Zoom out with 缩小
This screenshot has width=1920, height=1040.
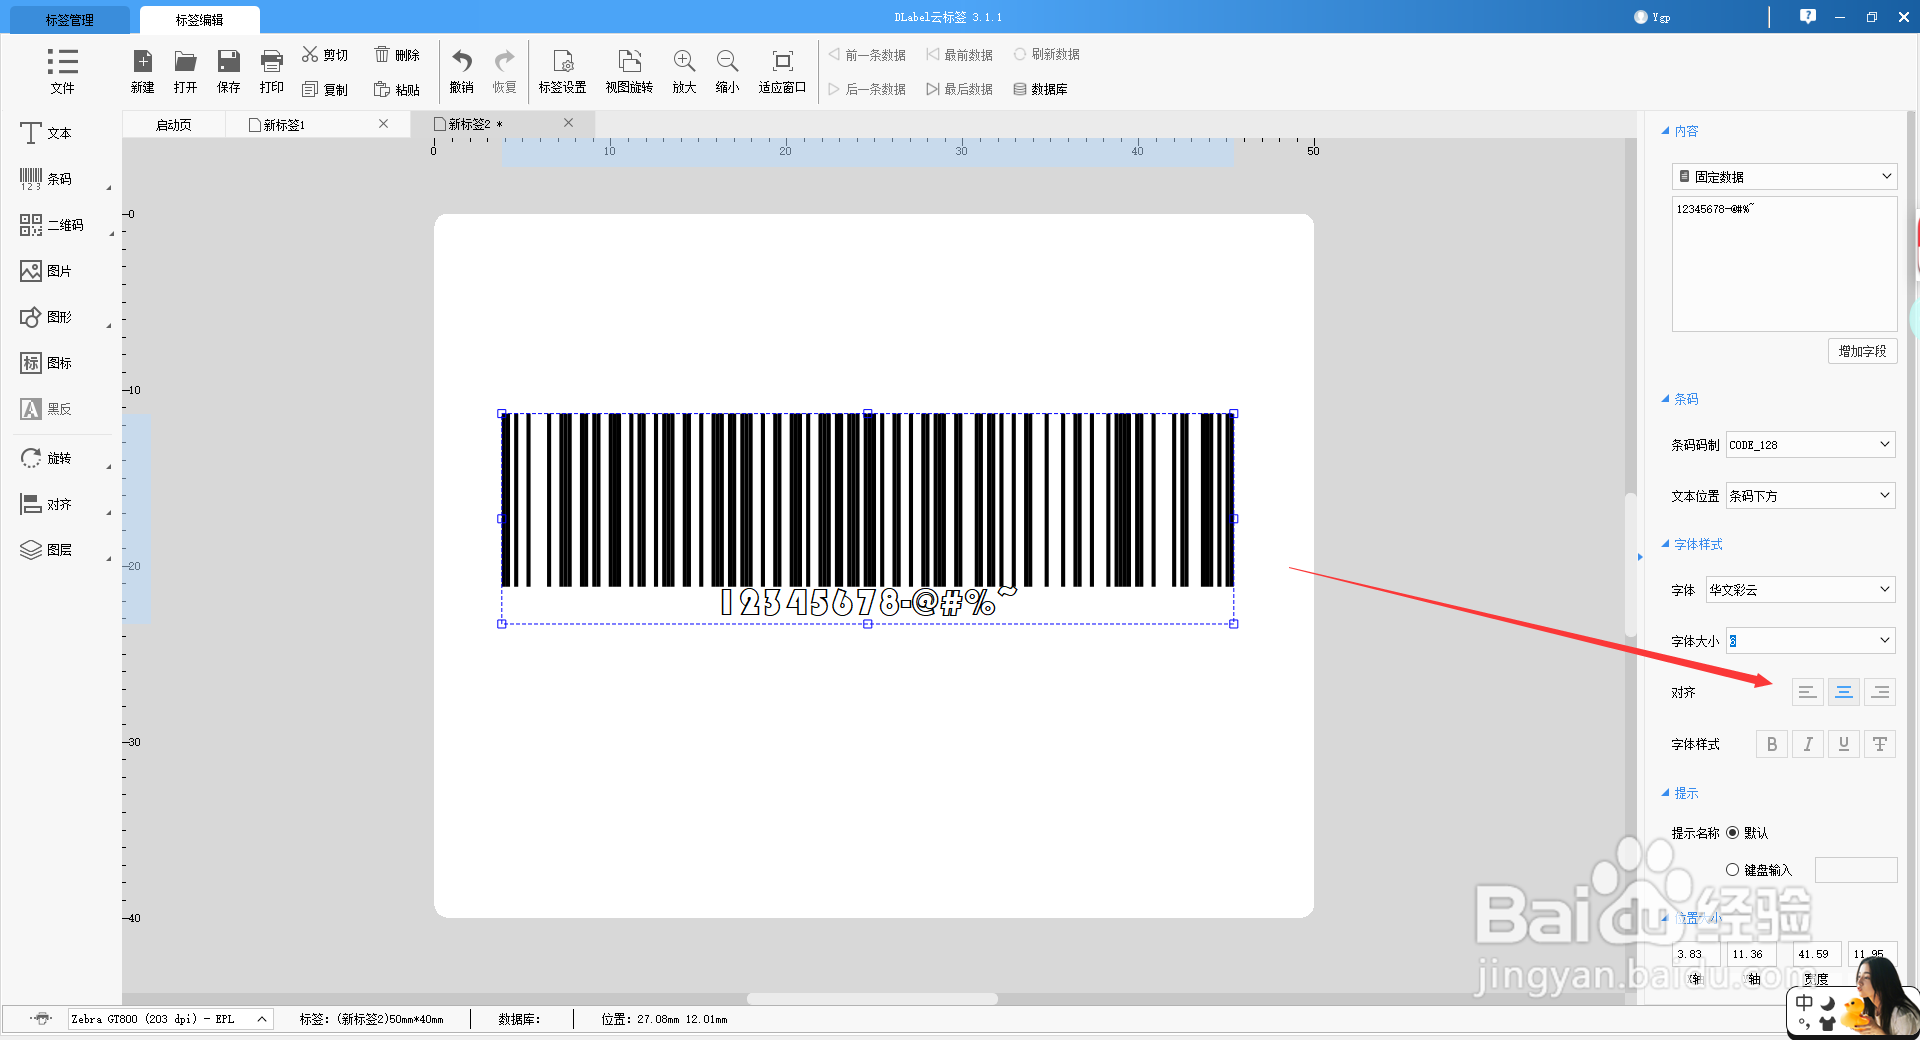pyautogui.click(x=727, y=72)
